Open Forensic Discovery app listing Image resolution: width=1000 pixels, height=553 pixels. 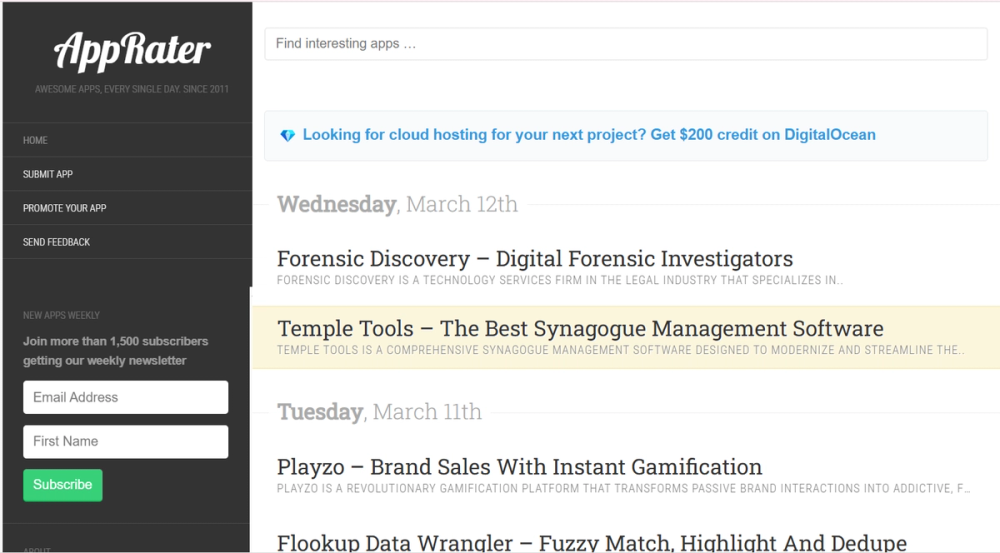click(534, 258)
